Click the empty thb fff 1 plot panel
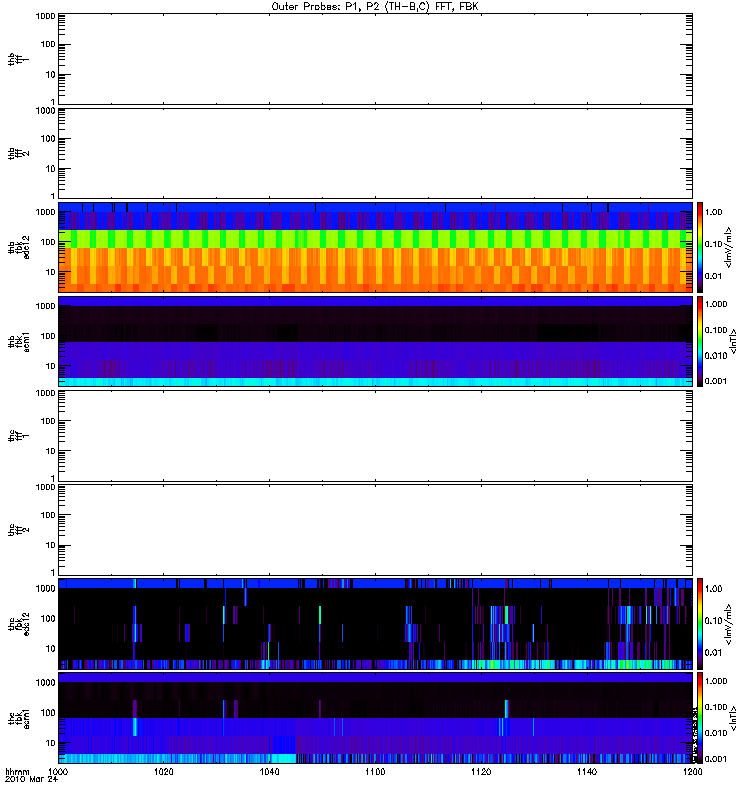 tap(375, 59)
